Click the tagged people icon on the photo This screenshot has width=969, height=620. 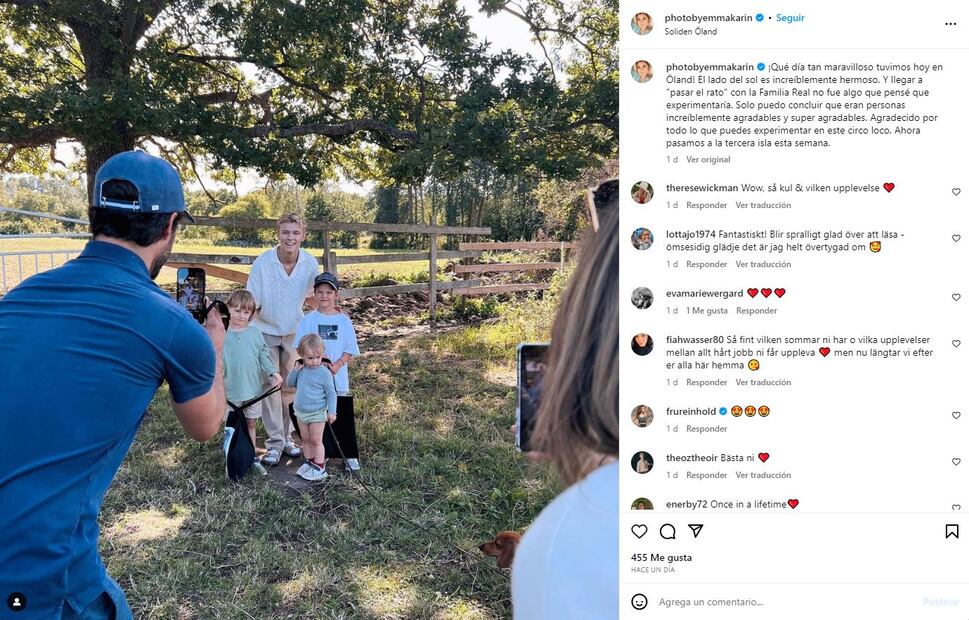(x=17, y=601)
